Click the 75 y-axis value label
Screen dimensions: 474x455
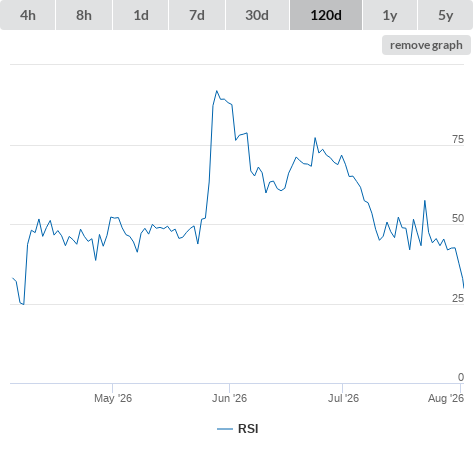458,139
